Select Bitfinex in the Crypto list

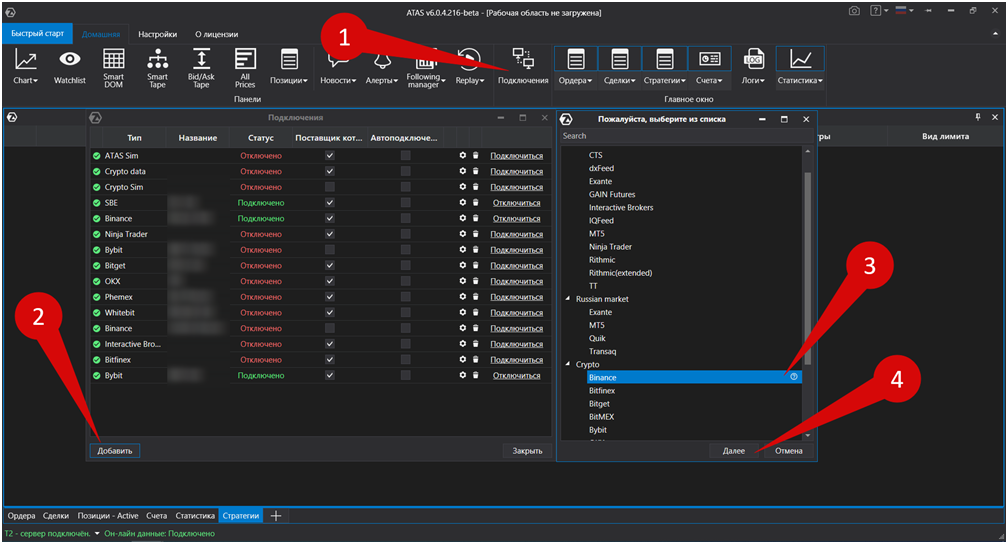coord(602,390)
